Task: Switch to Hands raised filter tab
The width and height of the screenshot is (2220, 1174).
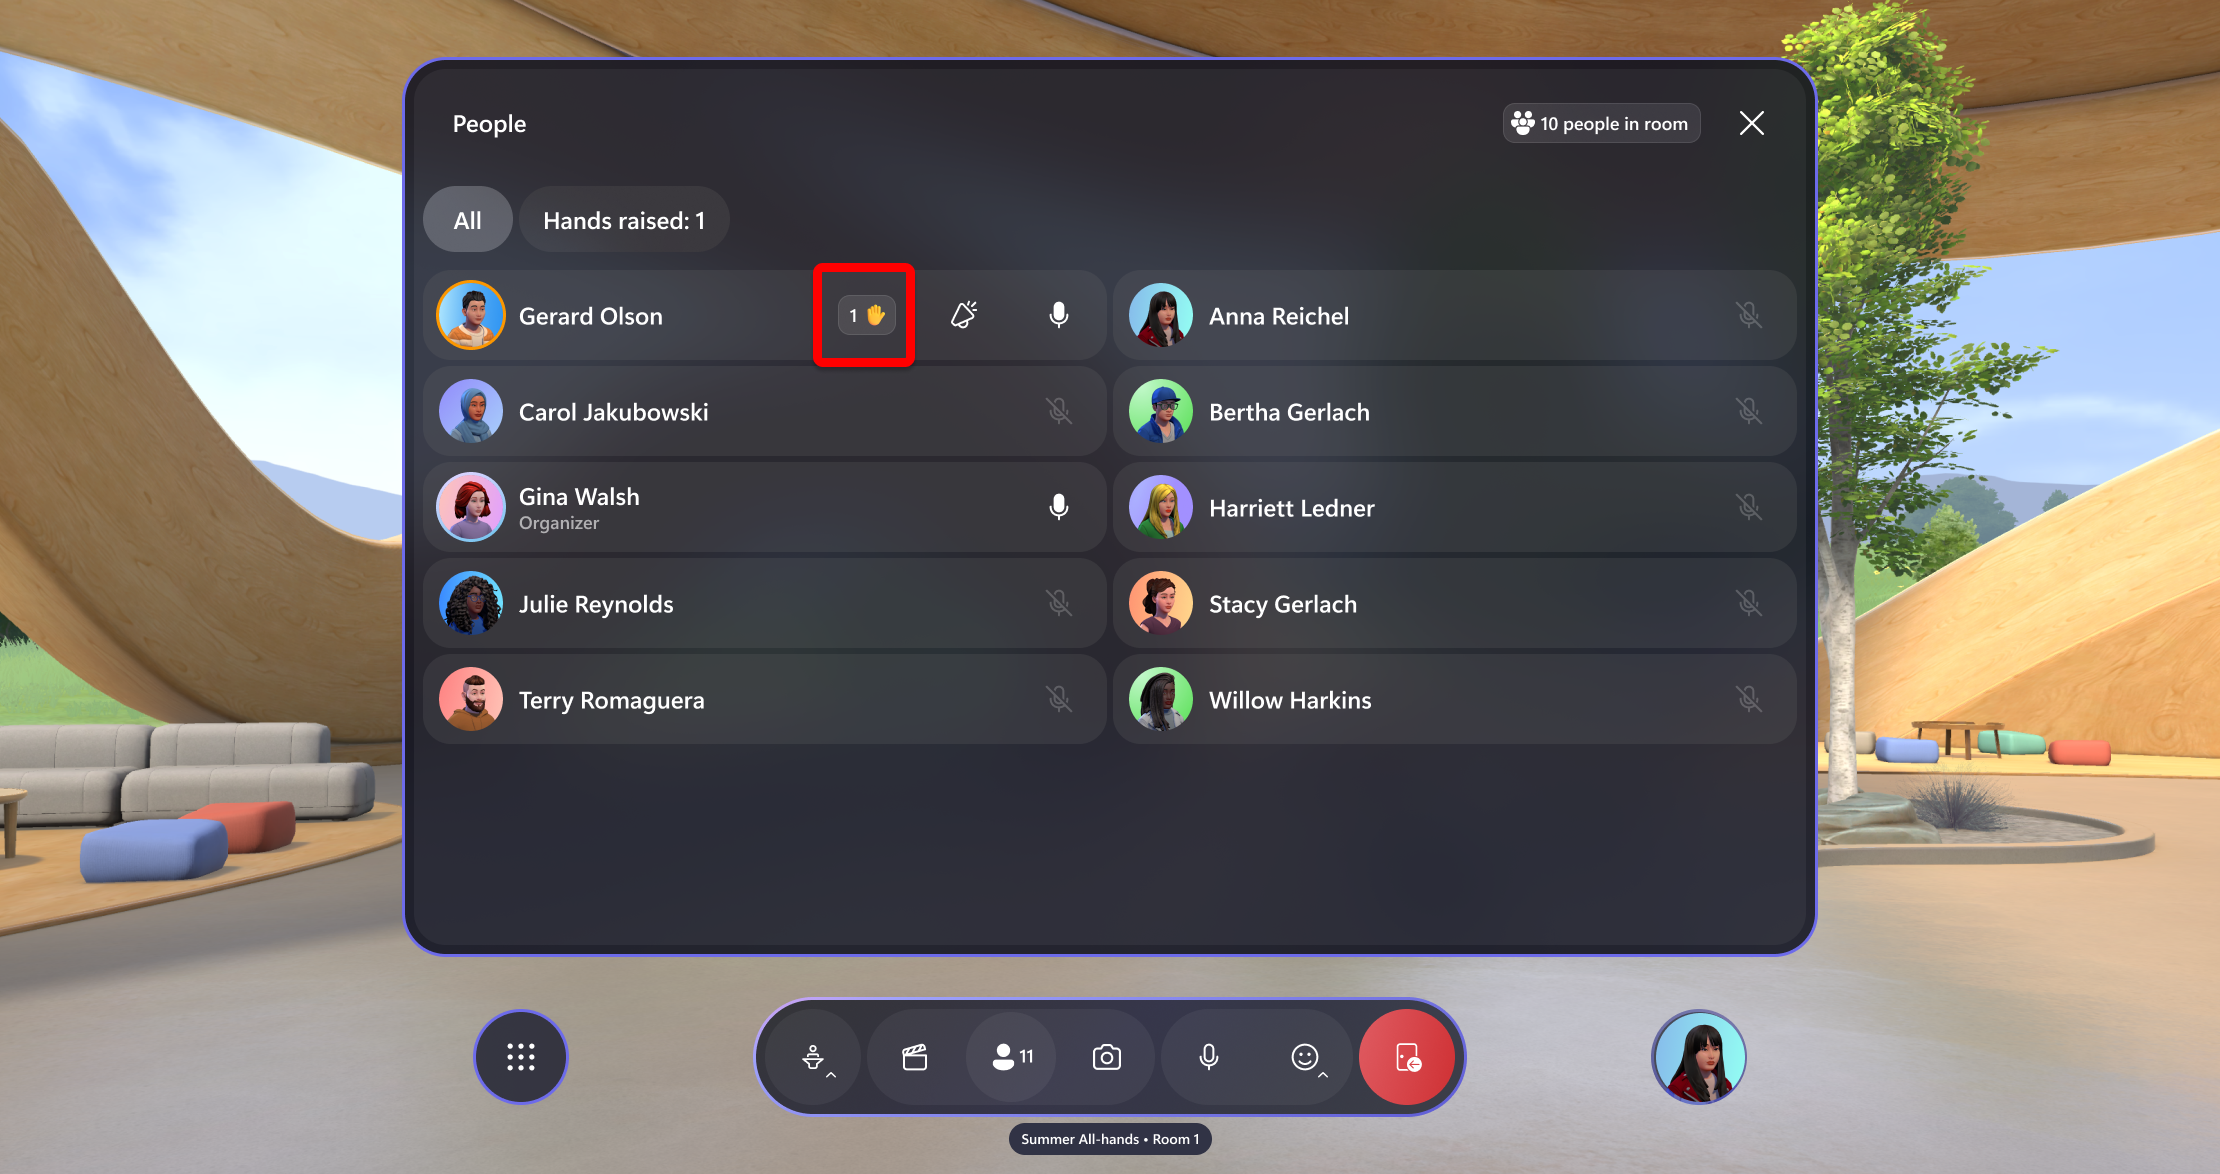Action: click(620, 220)
